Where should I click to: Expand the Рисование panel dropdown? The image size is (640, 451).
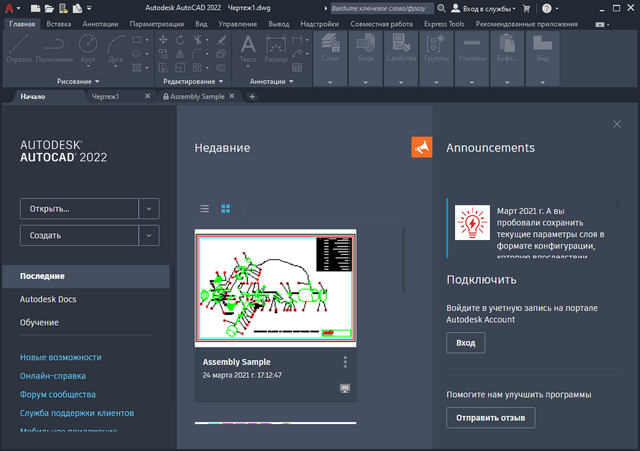pos(98,81)
